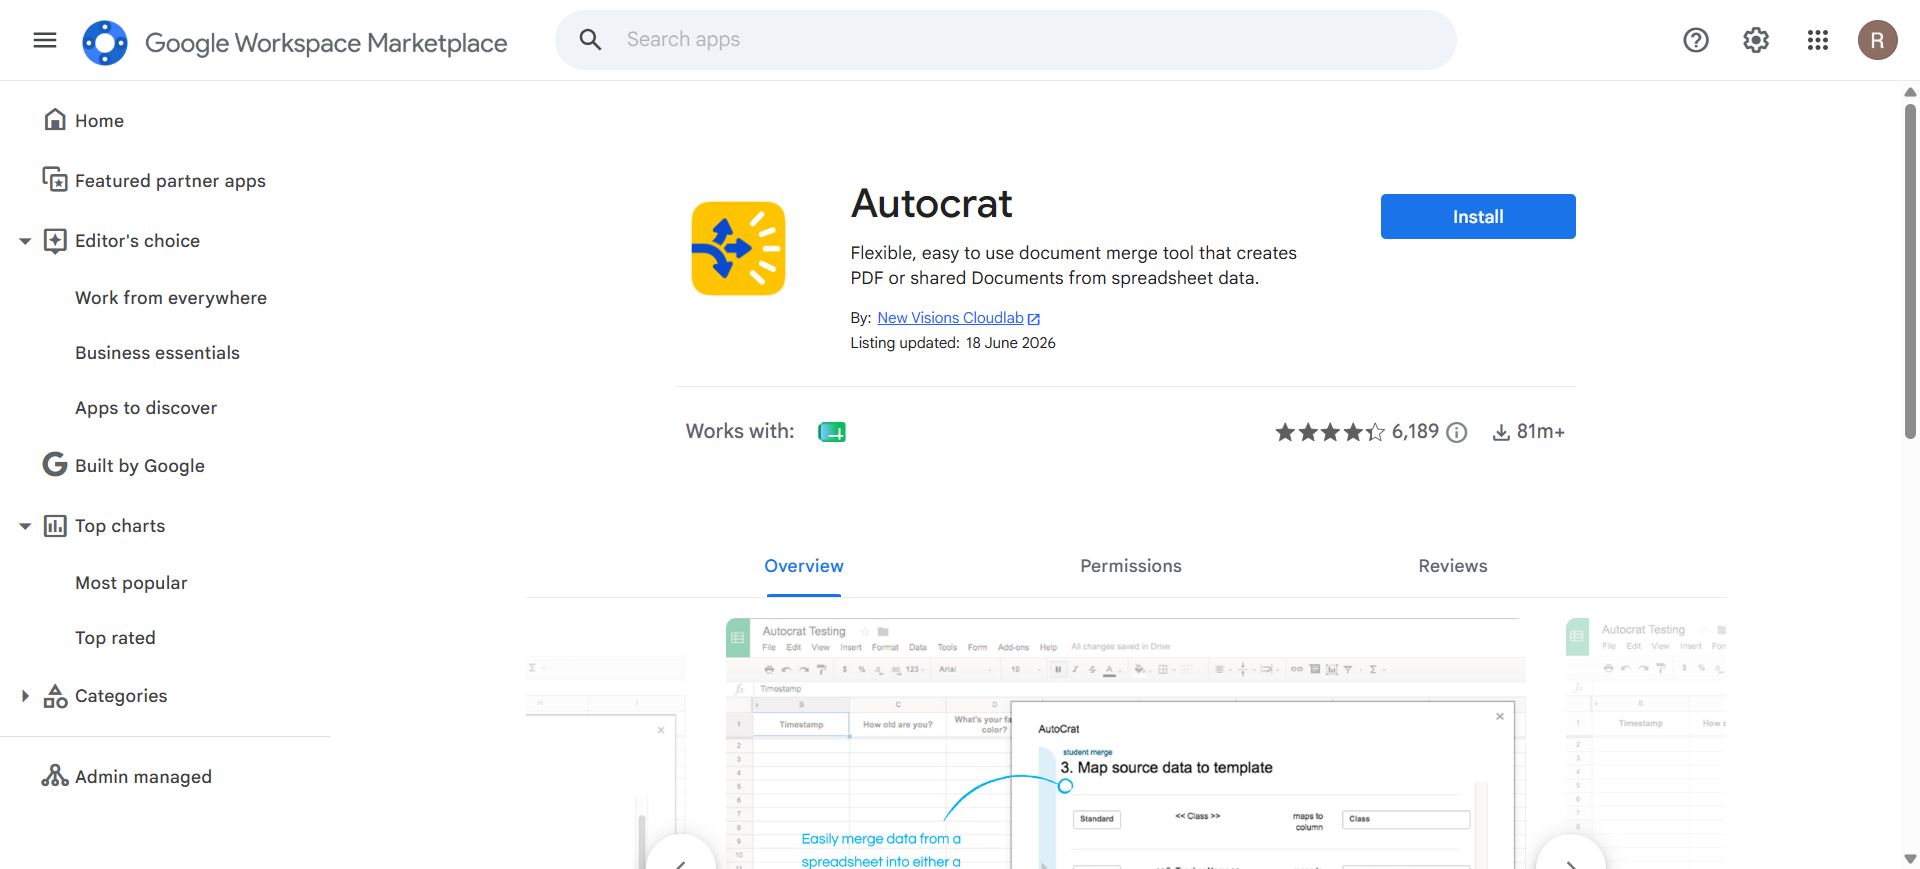Open Business essentials category
The image size is (1920, 869).
tap(157, 353)
